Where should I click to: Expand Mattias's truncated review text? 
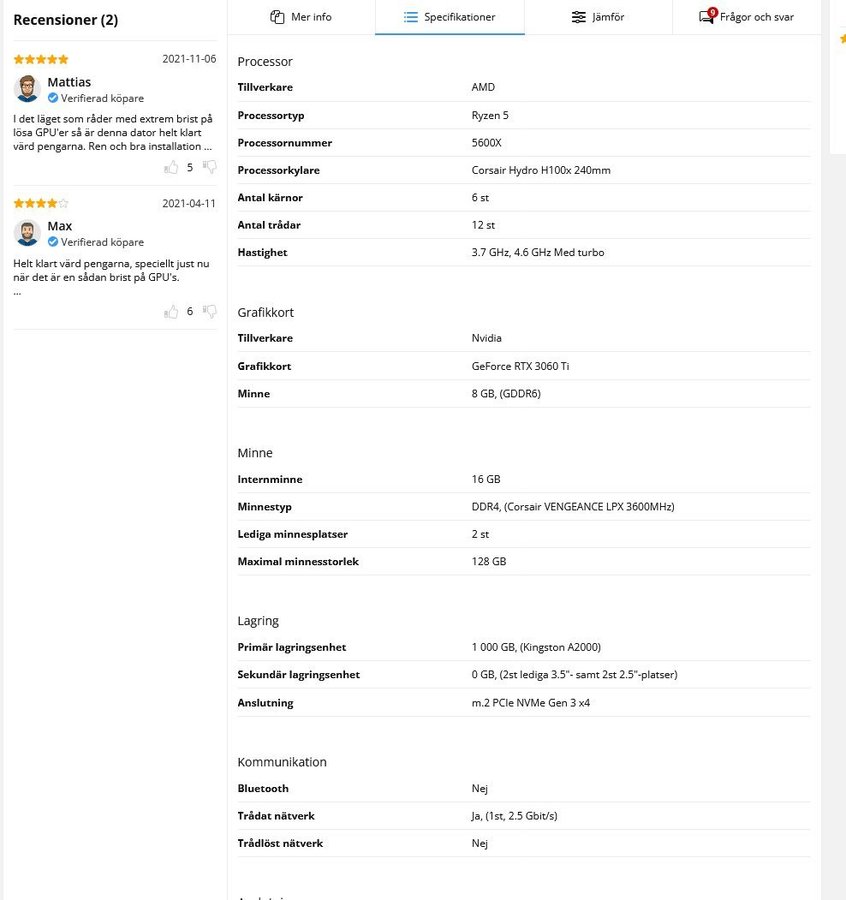pyautogui.click(x=208, y=146)
